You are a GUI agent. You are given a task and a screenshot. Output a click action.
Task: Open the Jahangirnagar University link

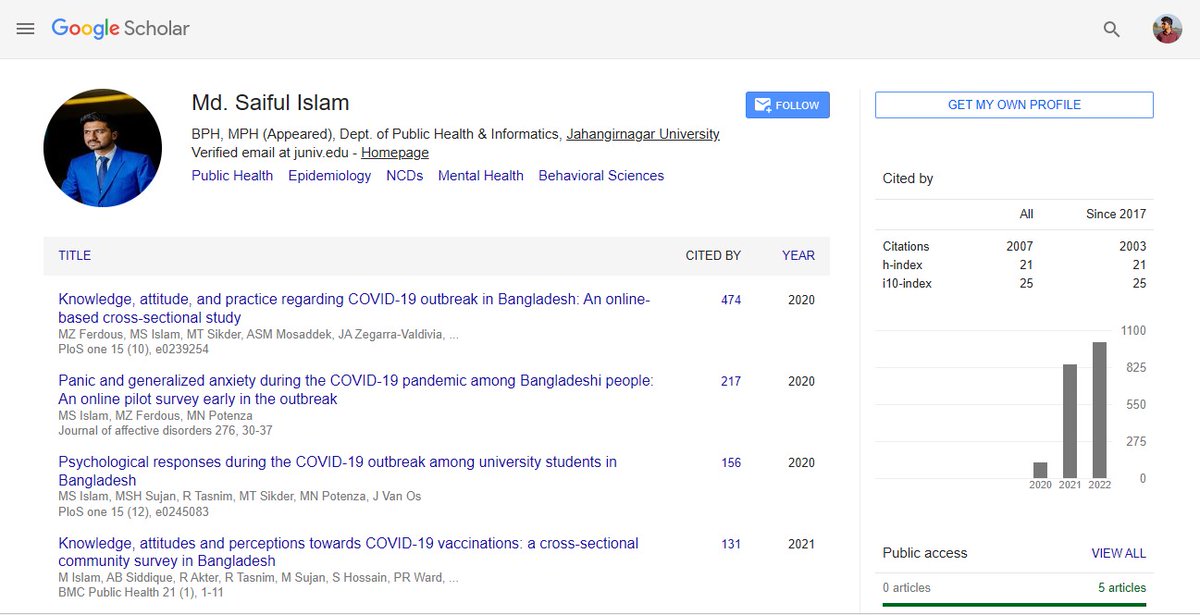pos(643,133)
